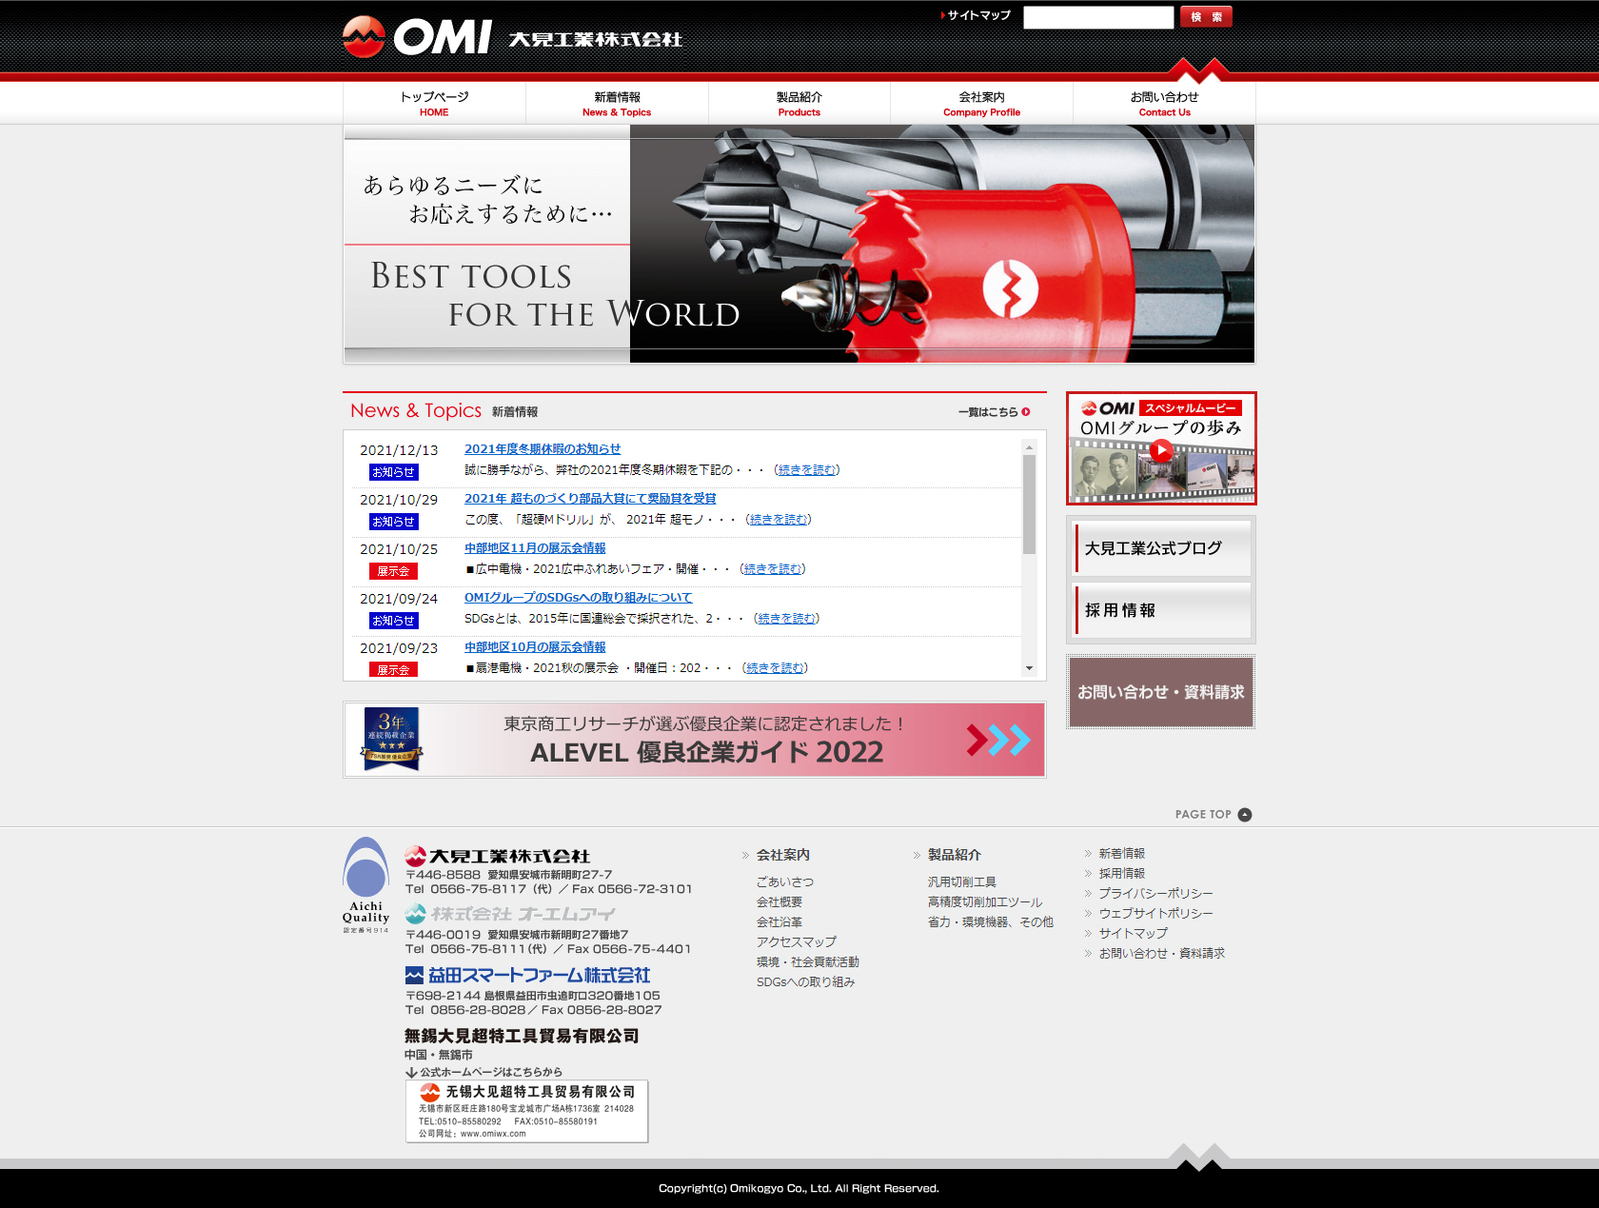Open footer 採用情報 link
The width and height of the screenshot is (1599, 1208).
pyautogui.click(x=1122, y=874)
